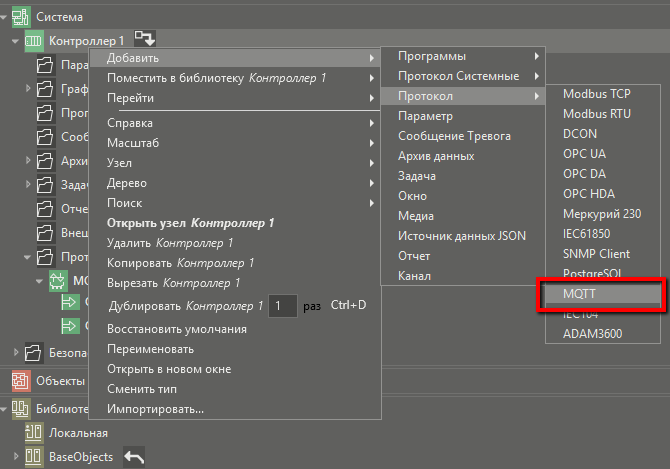This screenshot has height=469, width=670.
Task: Expand the BaseObjects library node
Action: [x=14, y=457]
